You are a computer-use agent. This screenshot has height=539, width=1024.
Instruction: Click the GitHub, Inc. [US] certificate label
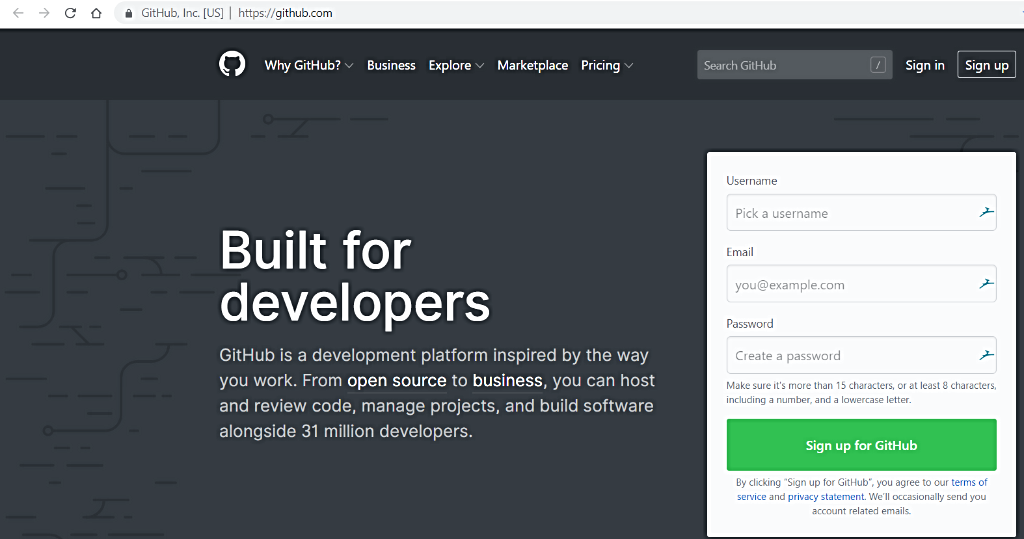click(182, 13)
